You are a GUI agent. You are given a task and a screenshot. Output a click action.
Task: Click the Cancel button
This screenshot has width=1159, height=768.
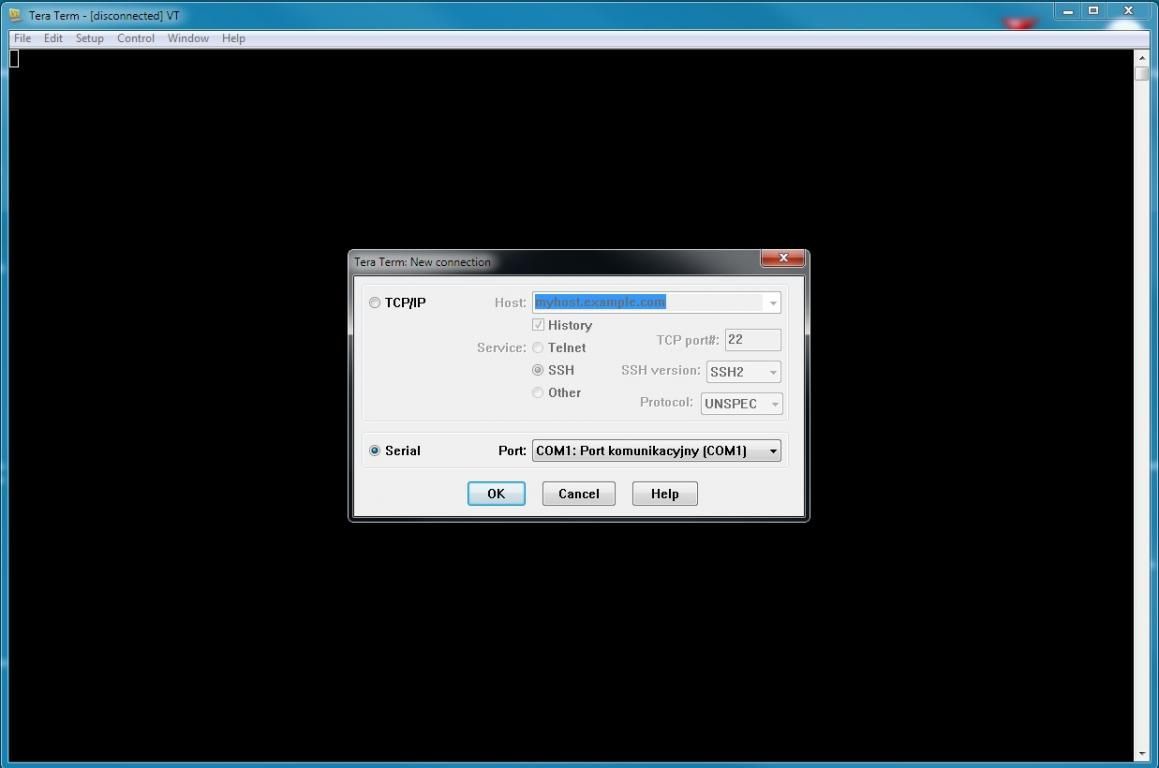(579, 494)
